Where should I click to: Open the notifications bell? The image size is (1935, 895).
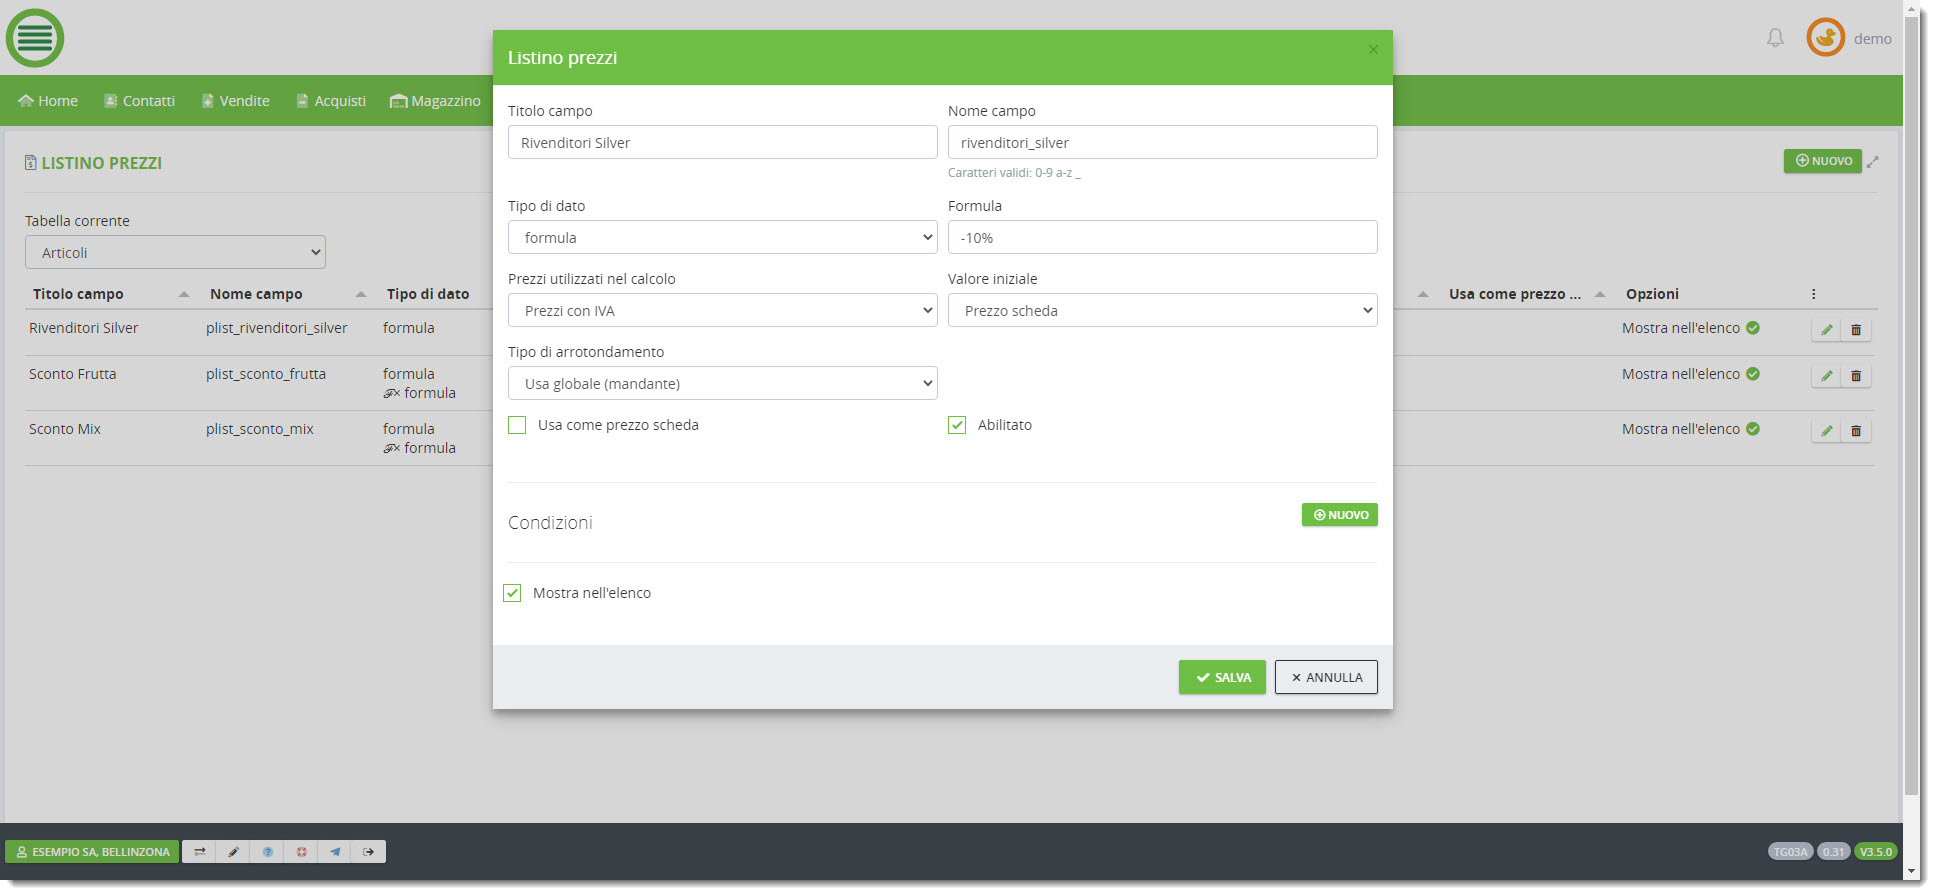[x=1775, y=38]
